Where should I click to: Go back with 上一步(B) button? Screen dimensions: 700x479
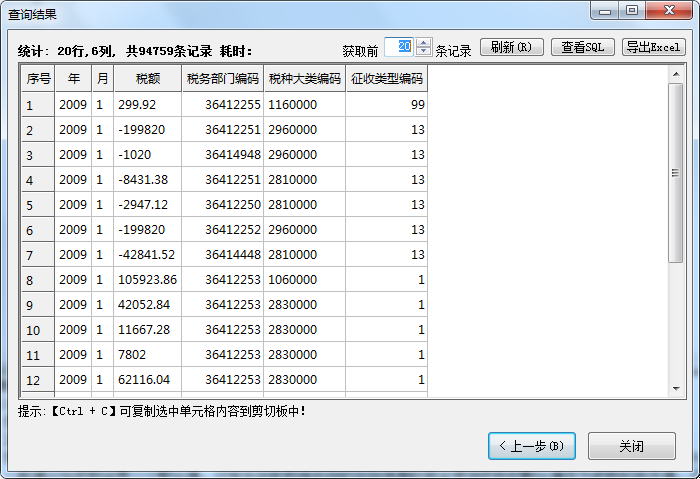pyautogui.click(x=532, y=446)
